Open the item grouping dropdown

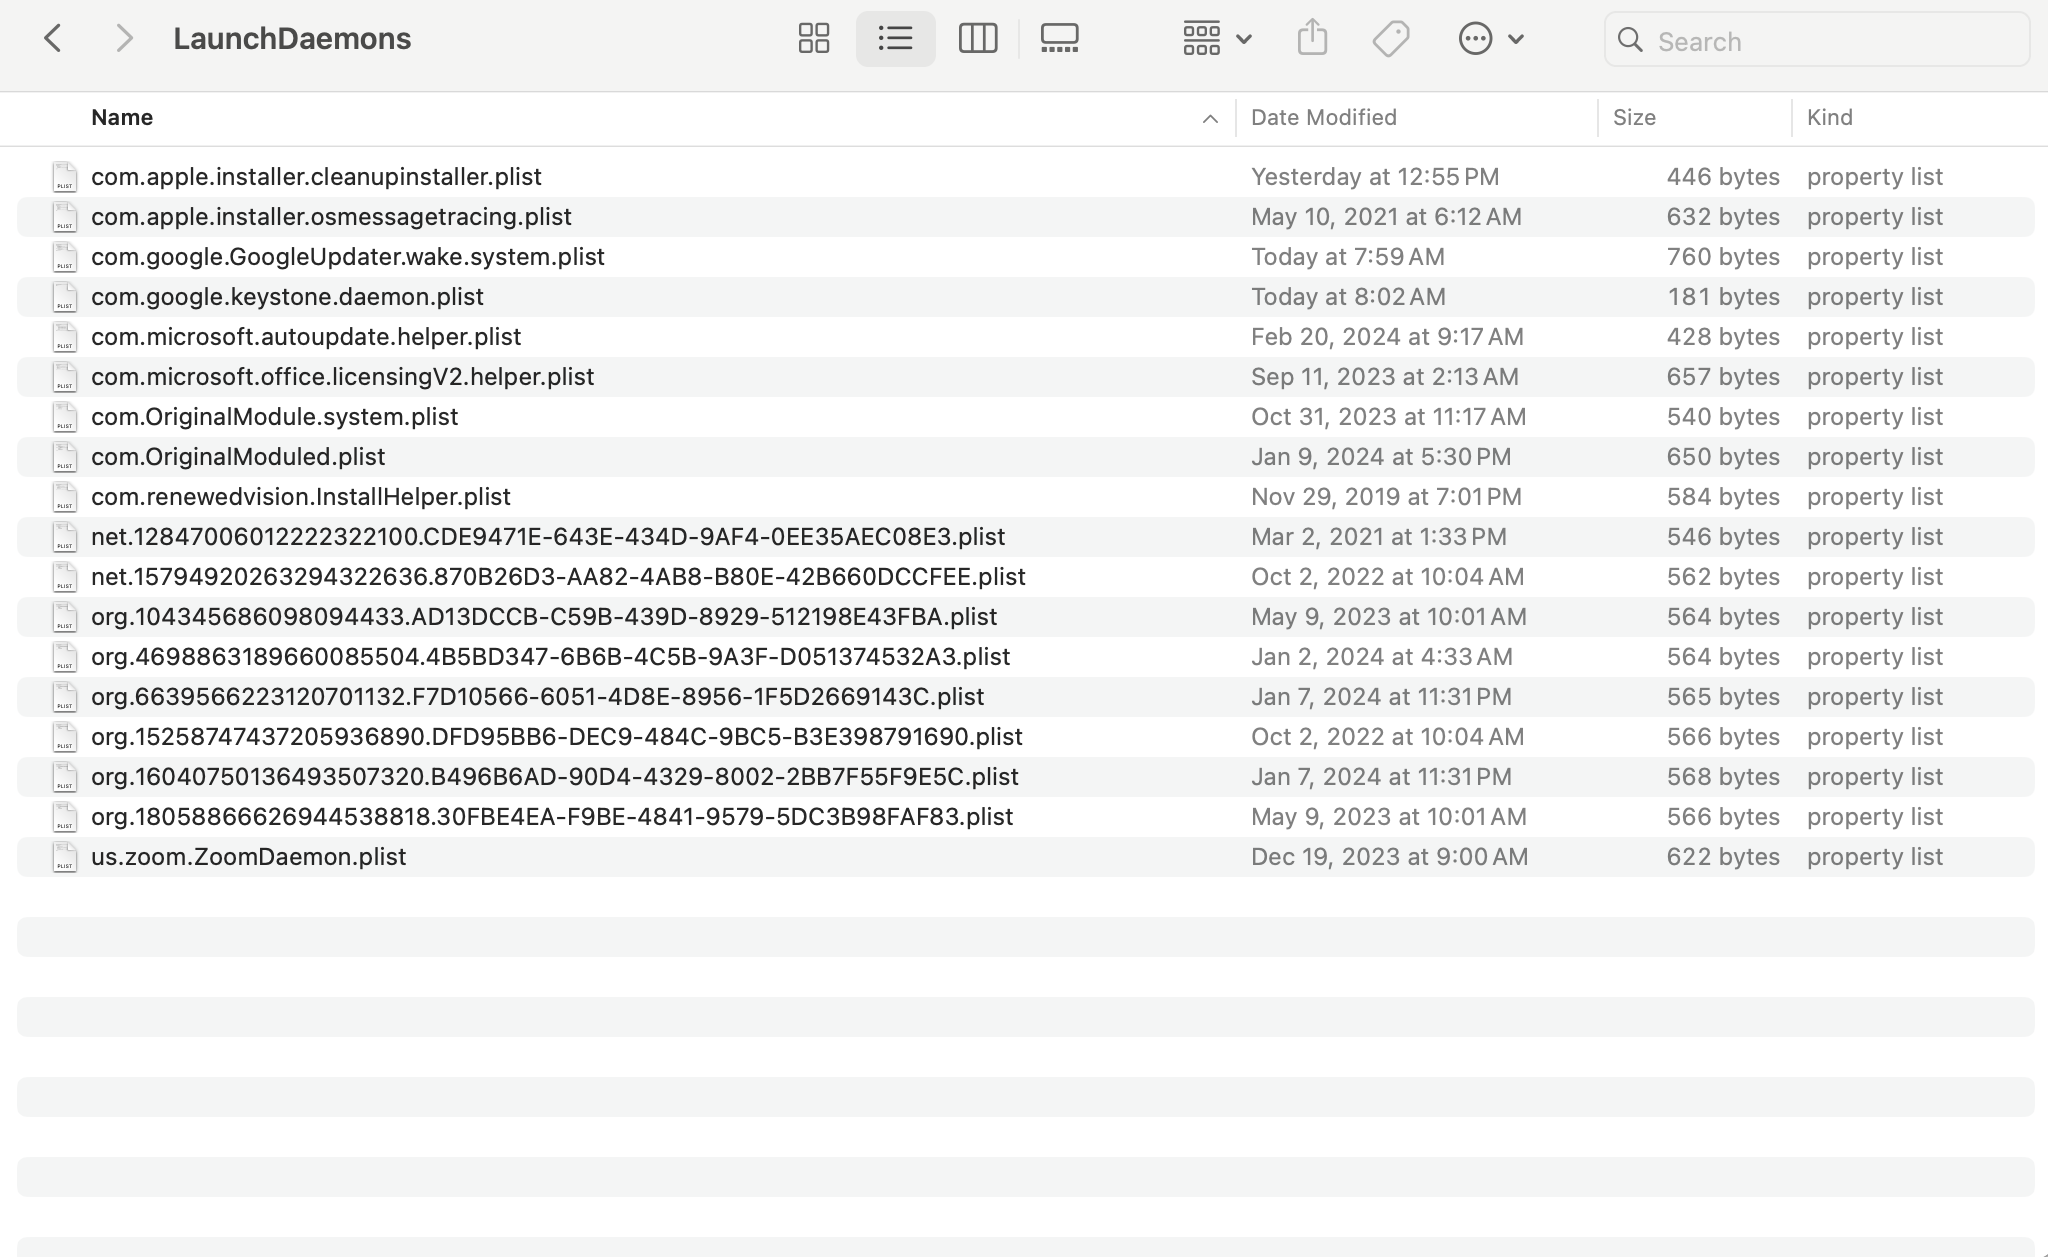click(x=1215, y=38)
